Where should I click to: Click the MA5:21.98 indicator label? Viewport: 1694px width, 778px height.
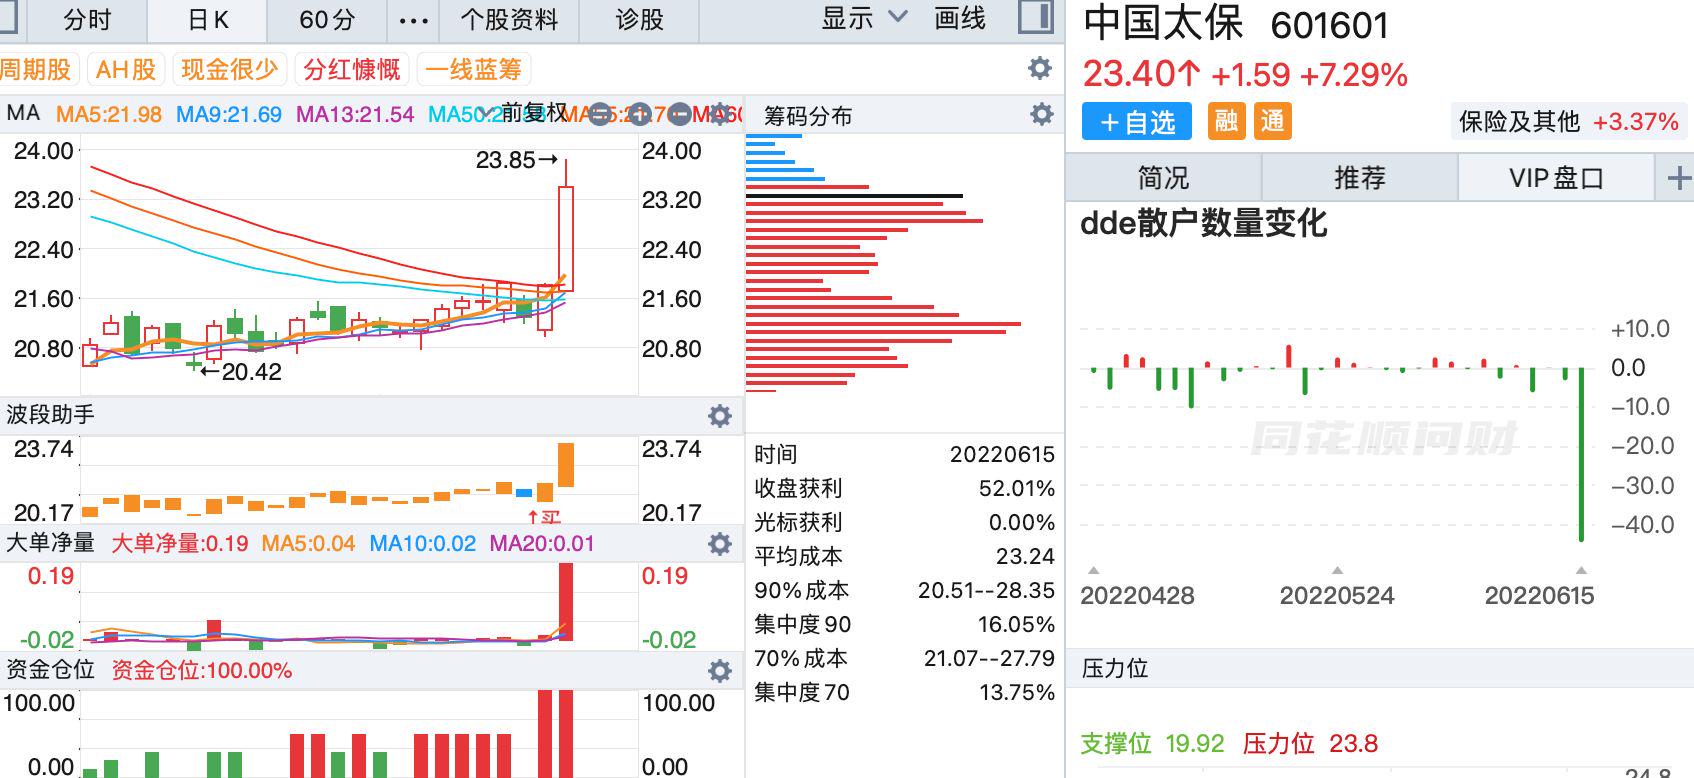tap(109, 114)
